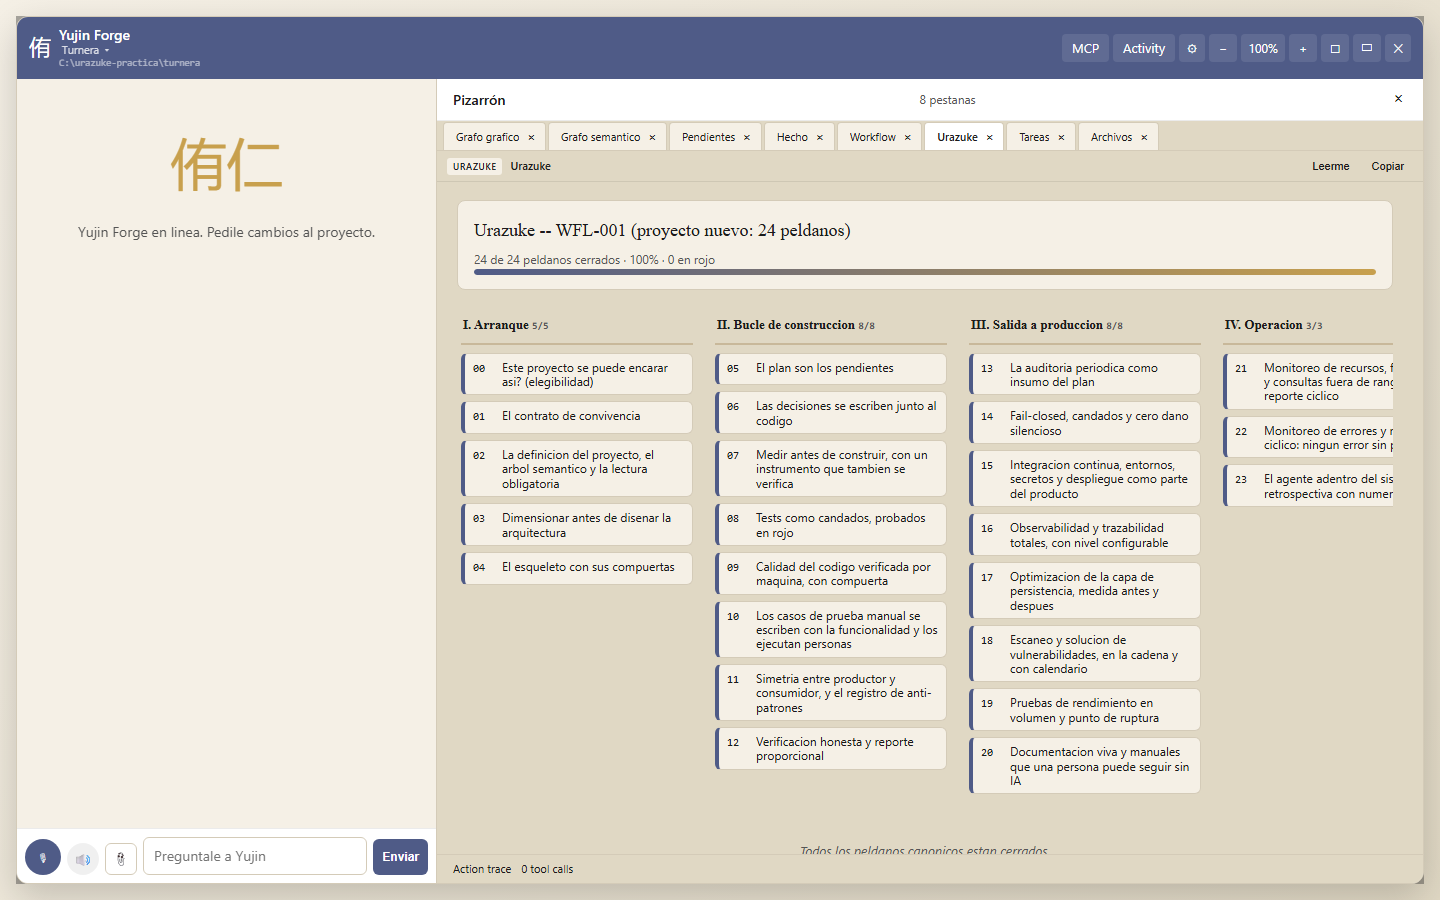
Task: Click the Enviar button
Action: (400, 857)
